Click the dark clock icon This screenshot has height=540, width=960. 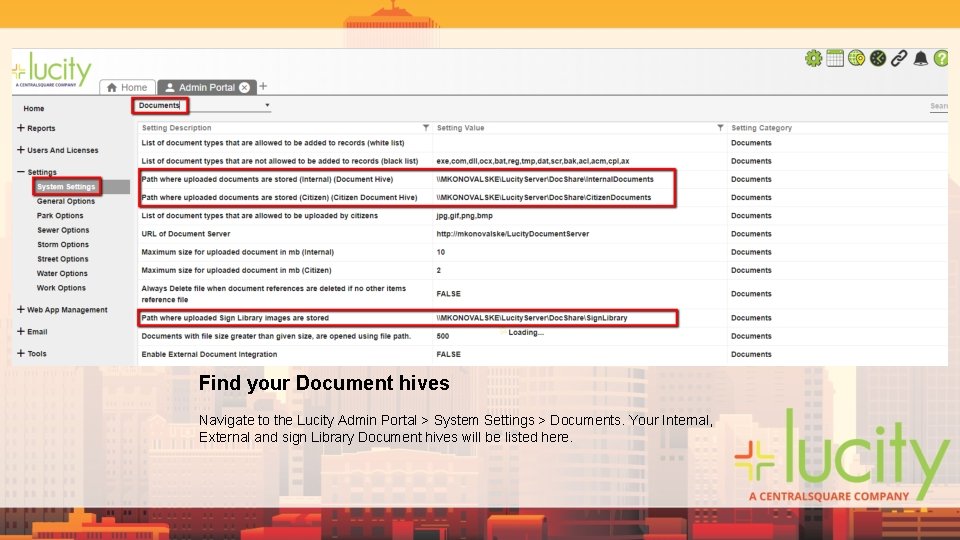877,59
